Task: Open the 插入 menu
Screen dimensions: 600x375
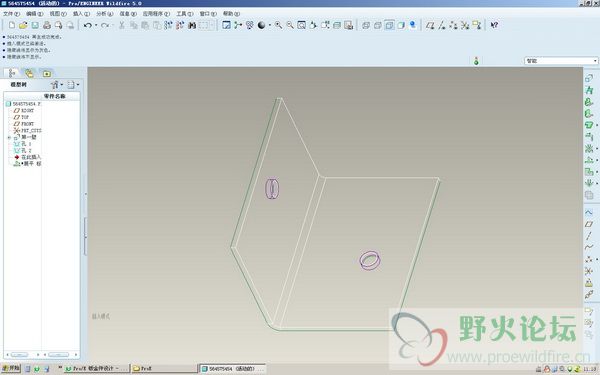Action: 81,14
